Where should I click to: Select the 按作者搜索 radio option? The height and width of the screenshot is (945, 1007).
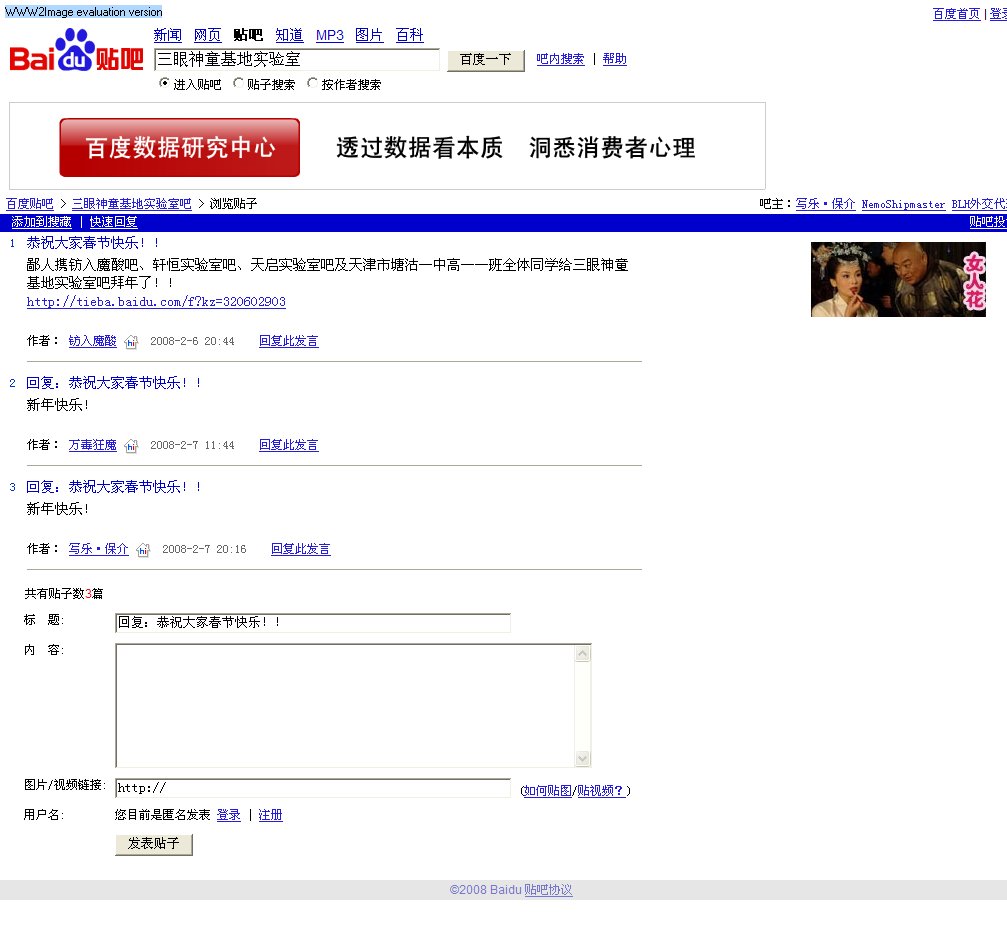pyautogui.click(x=312, y=84)
